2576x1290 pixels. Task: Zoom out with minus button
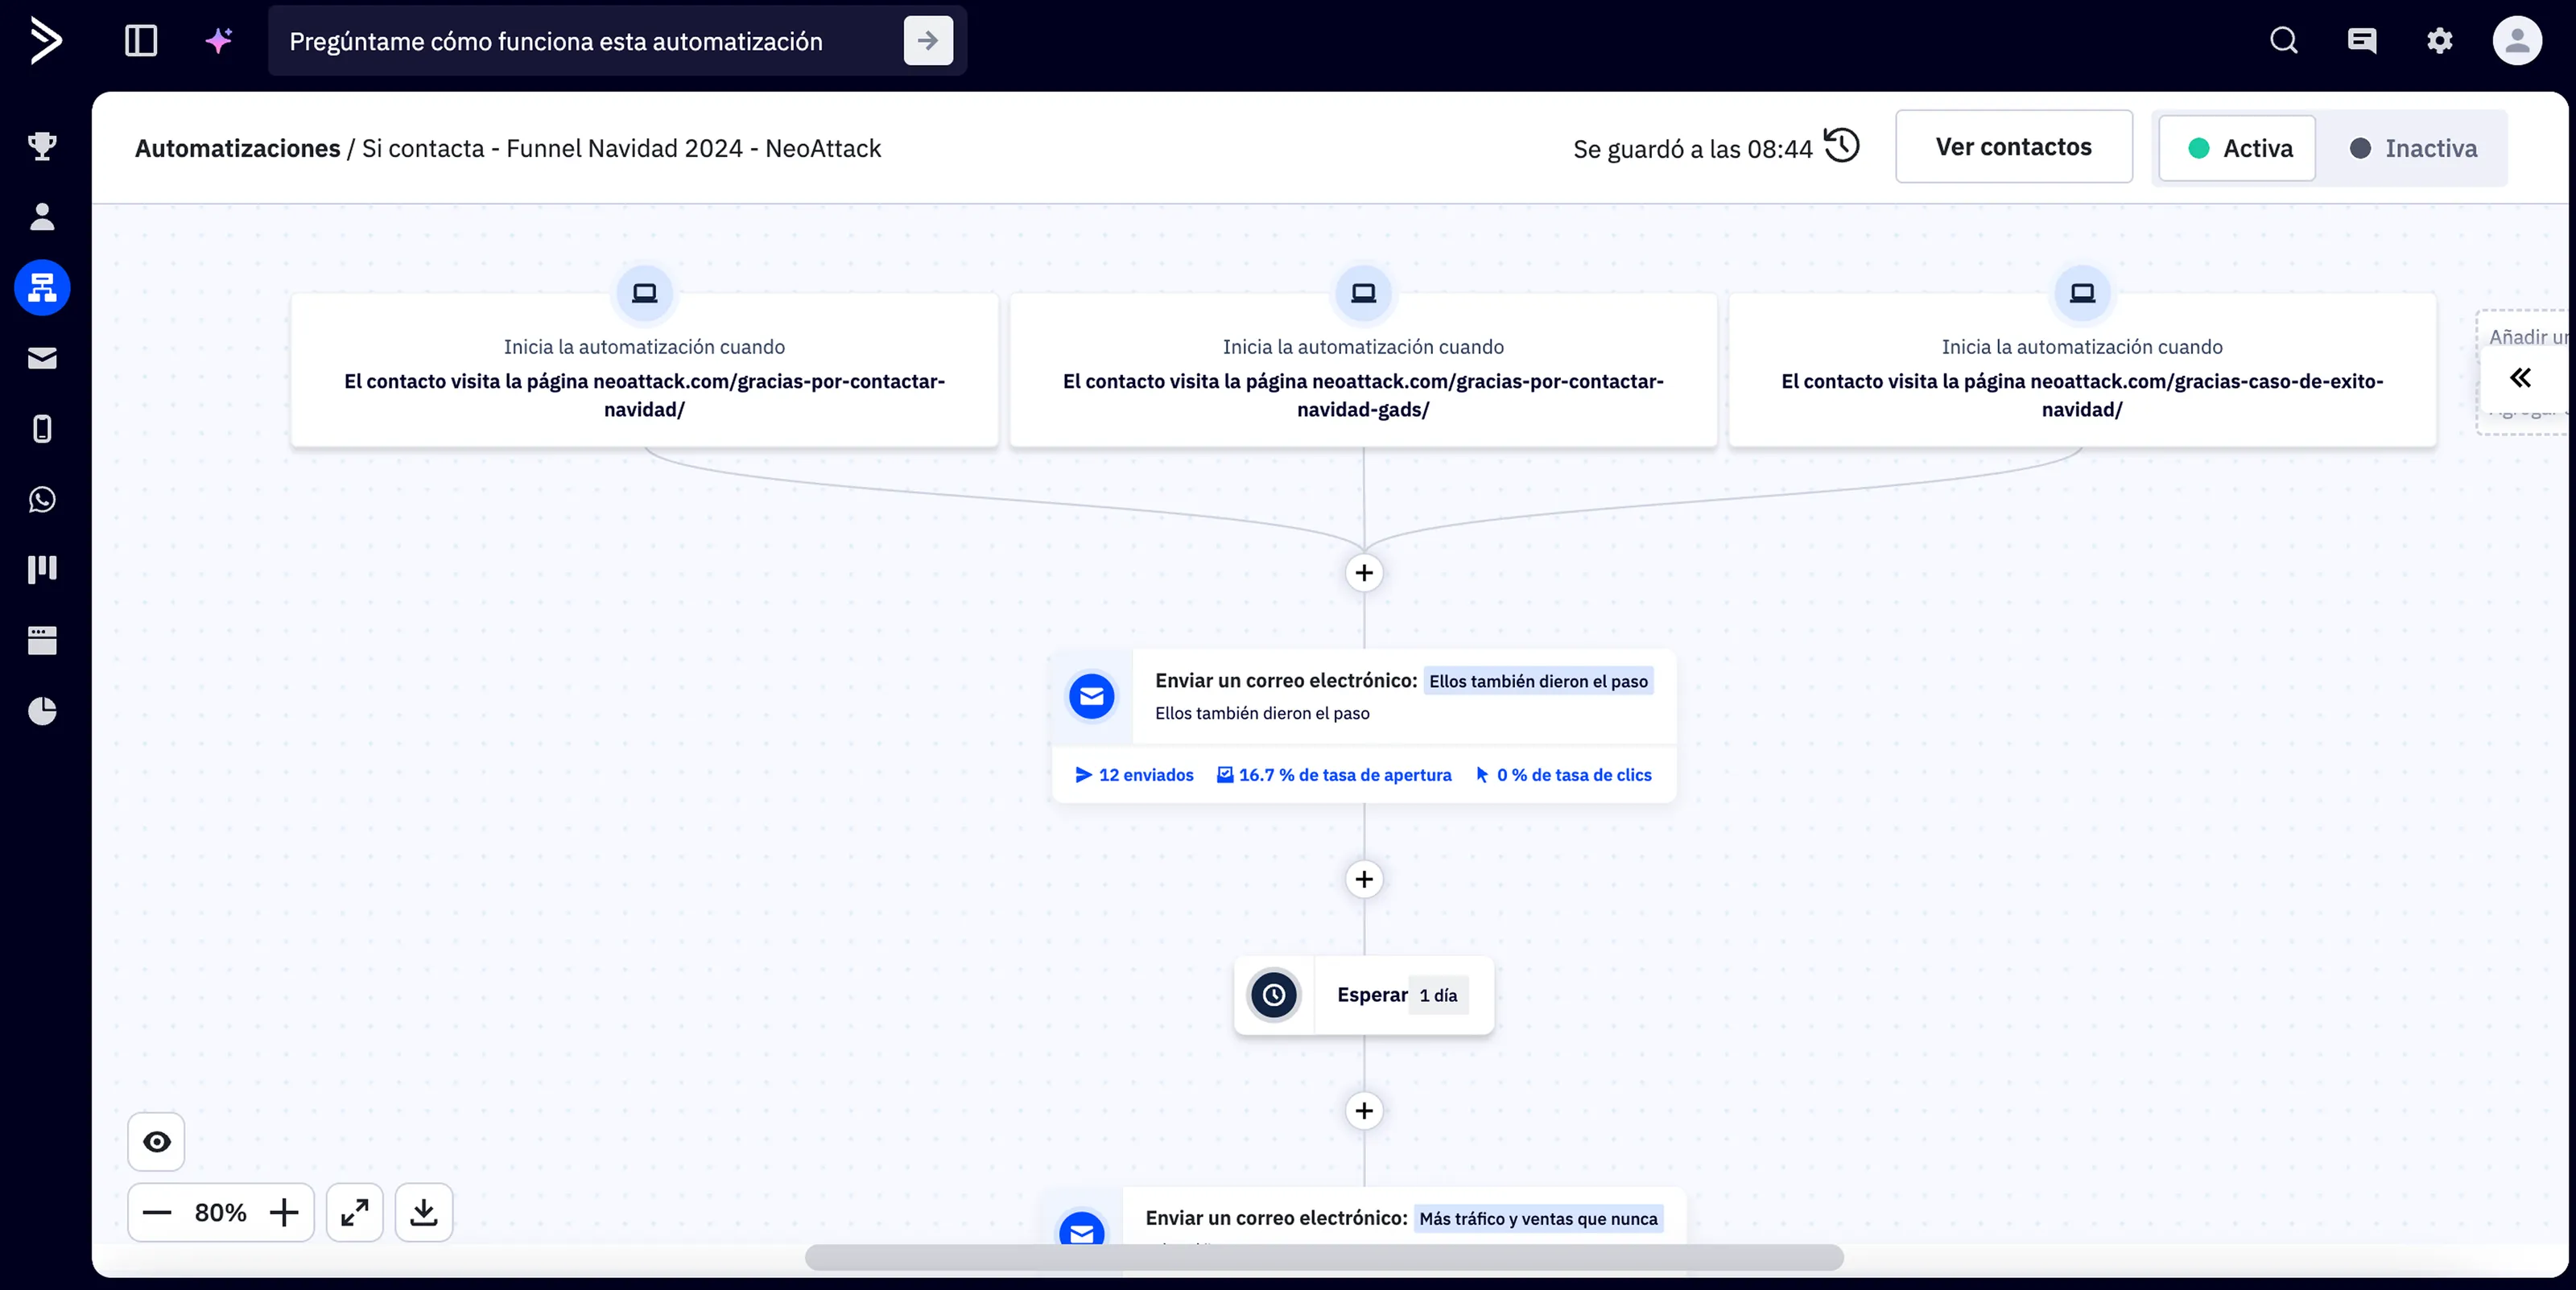157,1213
